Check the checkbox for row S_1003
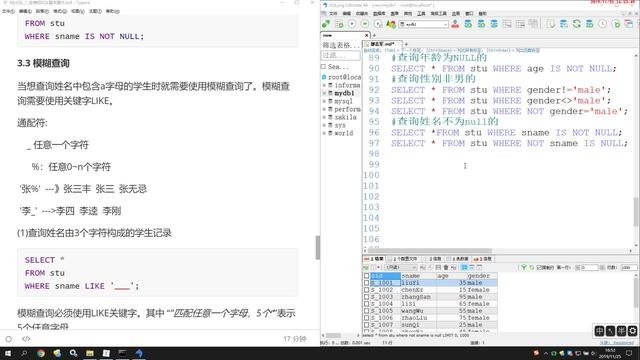 tap(367, 297)
